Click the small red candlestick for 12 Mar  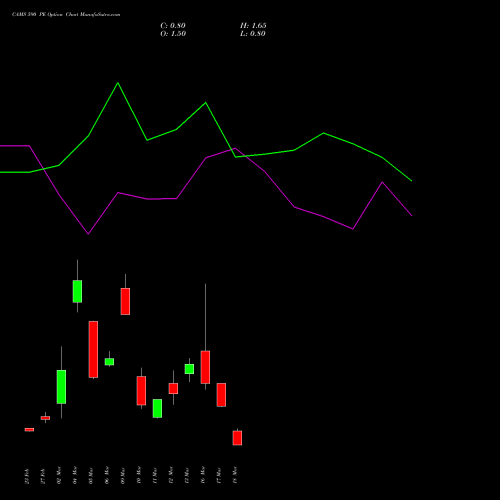click(x=173, y=388)
